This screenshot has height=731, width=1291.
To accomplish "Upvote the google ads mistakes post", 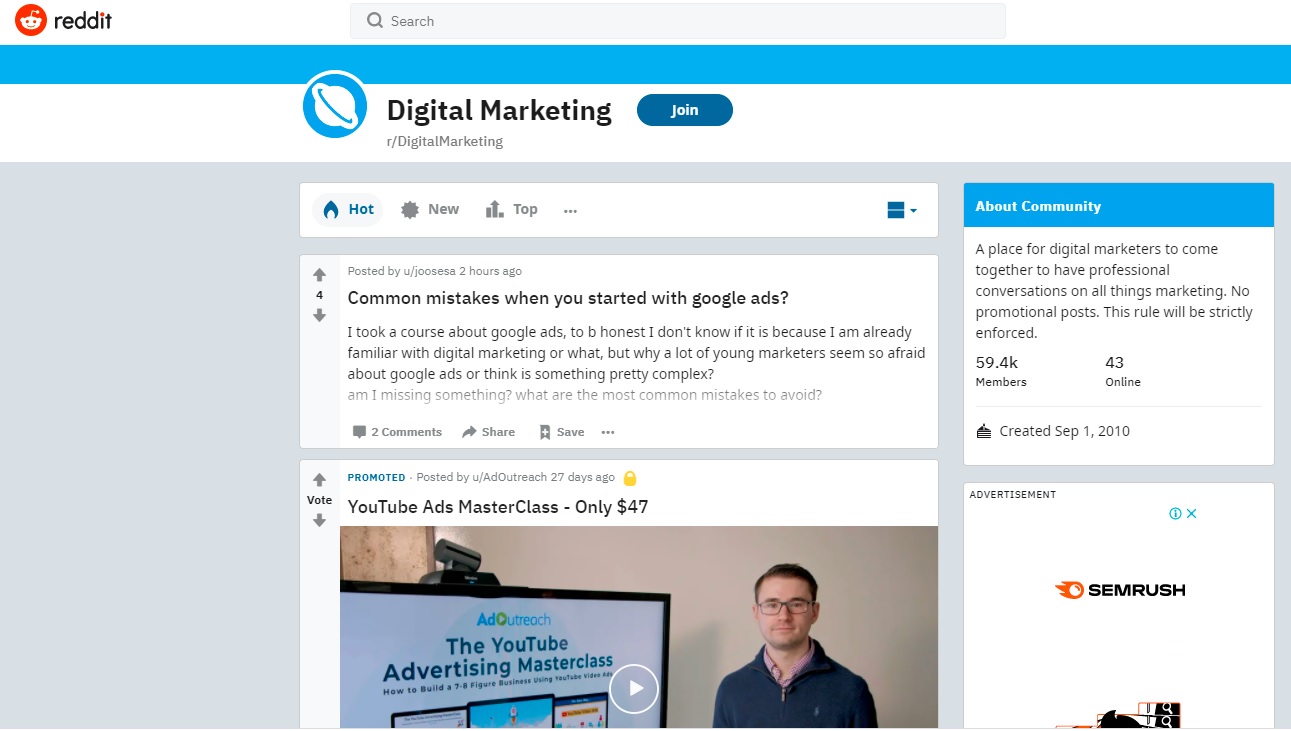I will click(319, 275).
